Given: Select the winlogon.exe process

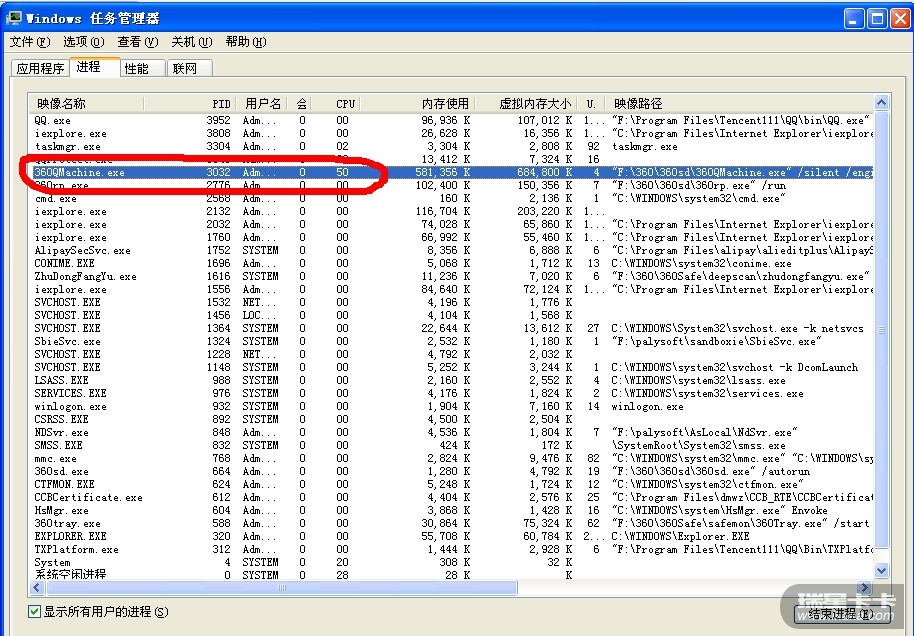Looking at the screenshot, I should coord(451,406).
